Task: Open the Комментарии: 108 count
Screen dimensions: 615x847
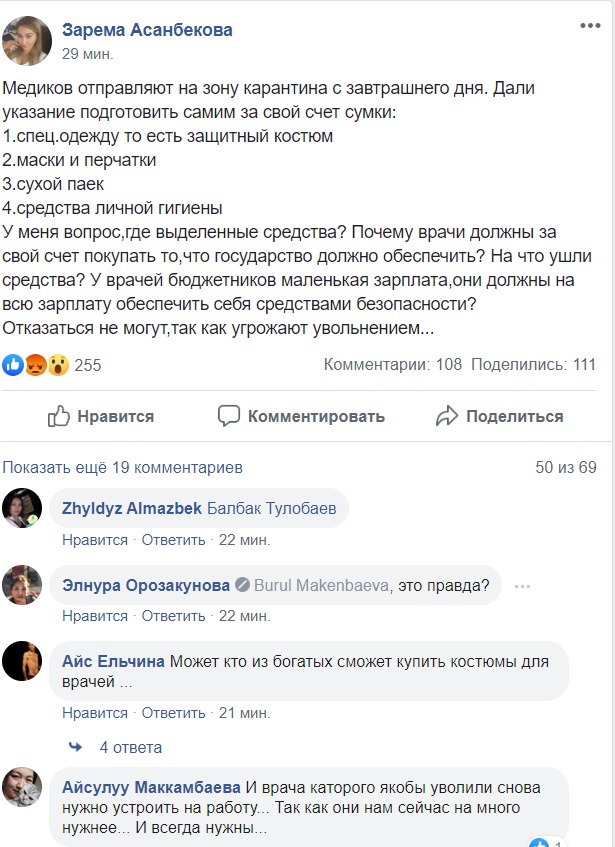Action: click(392, 365)
